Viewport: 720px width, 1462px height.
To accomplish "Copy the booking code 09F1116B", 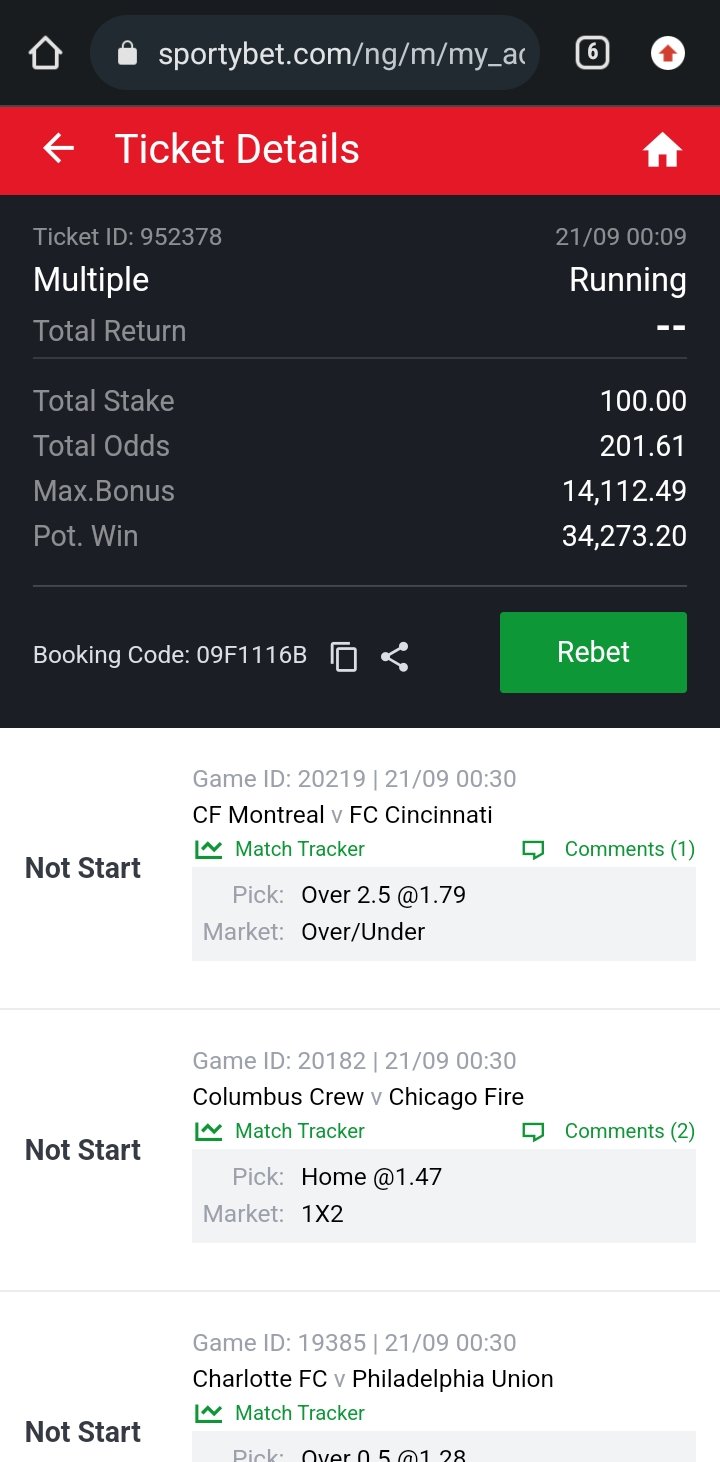I will click(x=344, y=656).
